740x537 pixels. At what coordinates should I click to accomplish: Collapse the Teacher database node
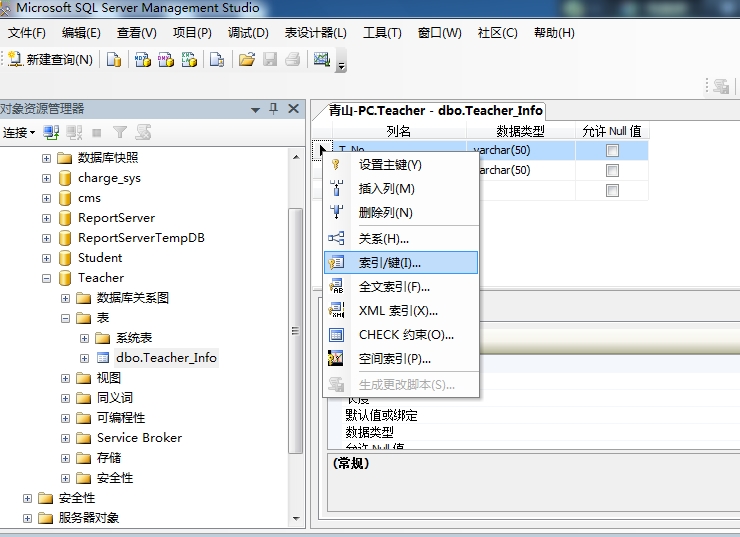[x=46, y=278]
